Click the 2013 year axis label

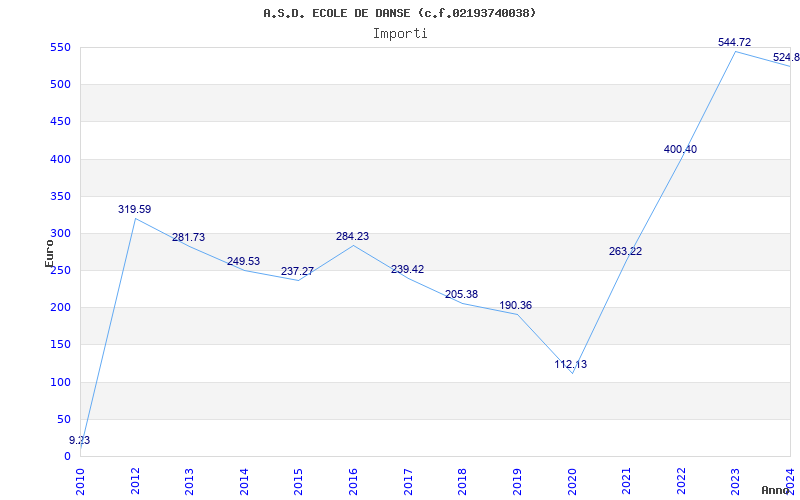189,482
